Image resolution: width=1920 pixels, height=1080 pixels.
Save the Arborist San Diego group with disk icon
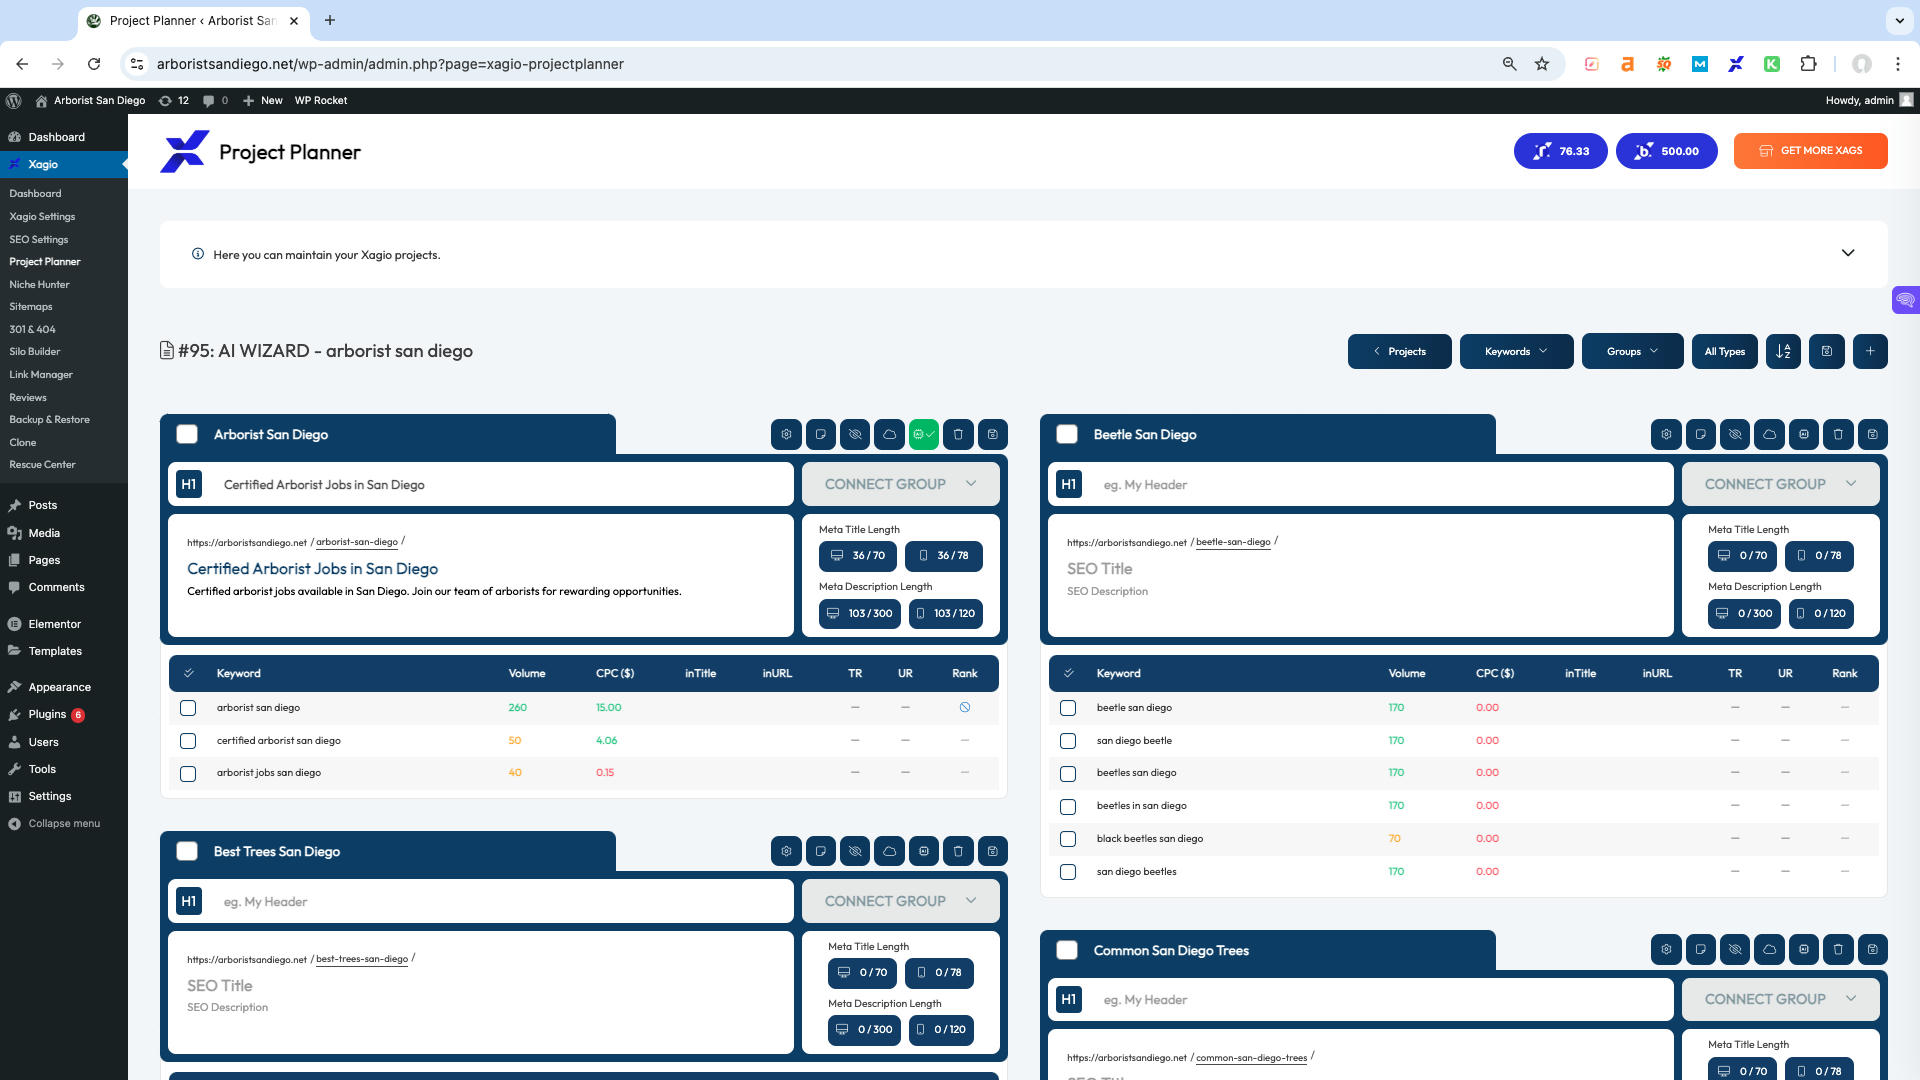pos(993,434)
